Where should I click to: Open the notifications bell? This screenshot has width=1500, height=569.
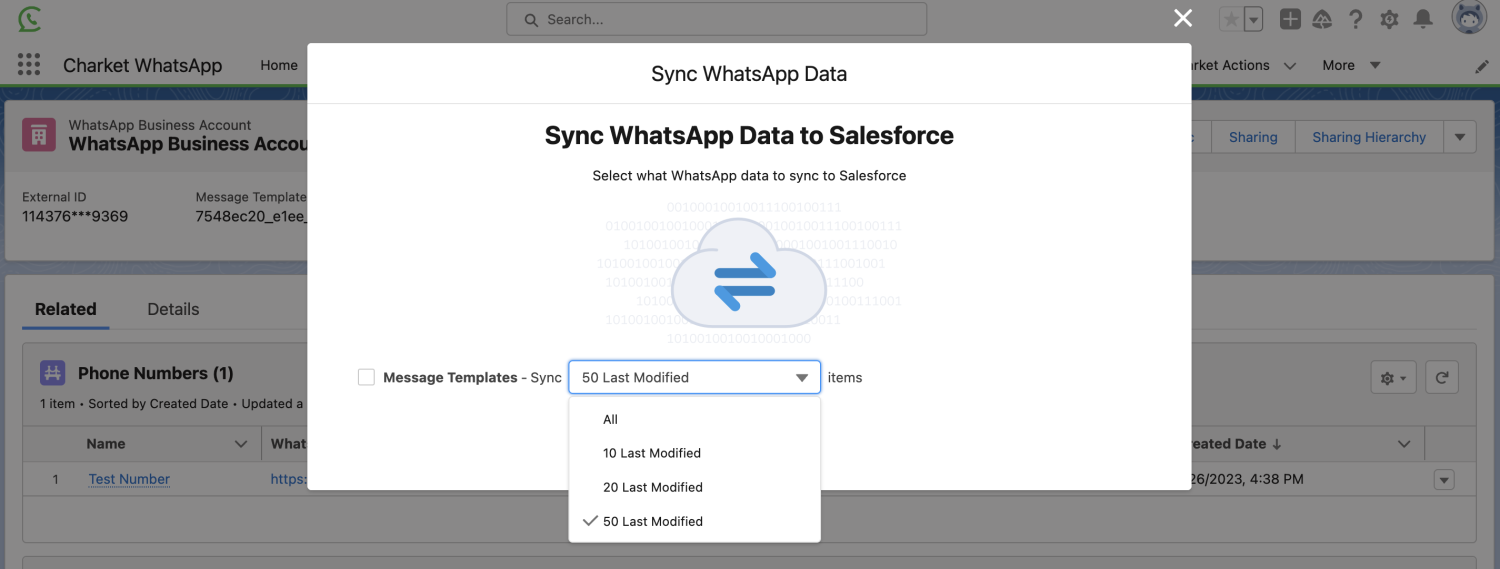pos(1423,19)
